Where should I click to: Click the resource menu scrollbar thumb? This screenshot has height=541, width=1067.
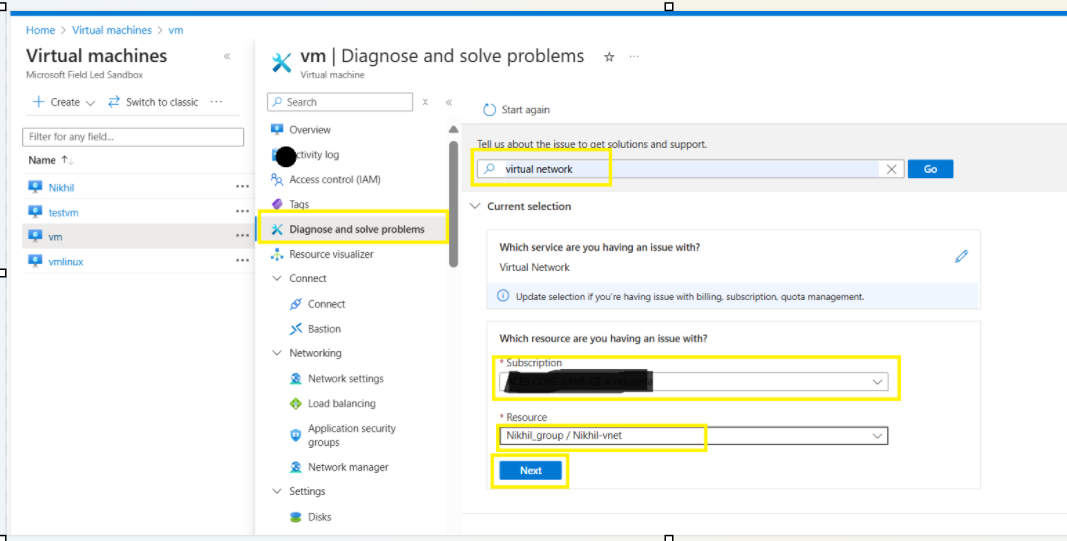453,204
